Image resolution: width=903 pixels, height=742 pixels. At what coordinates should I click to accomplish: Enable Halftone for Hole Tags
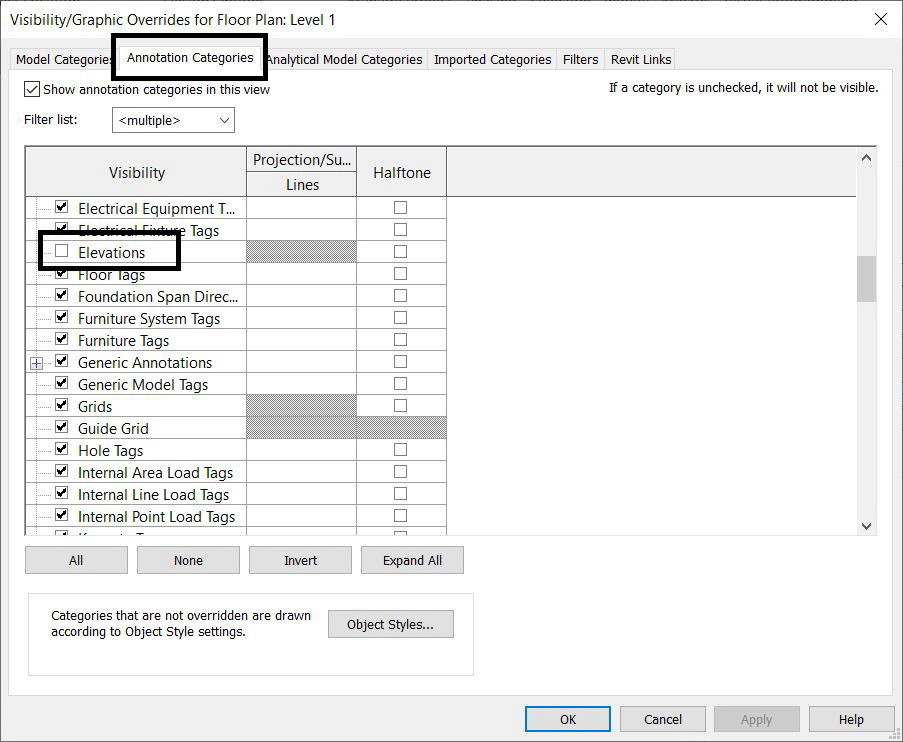click(400, 449)
